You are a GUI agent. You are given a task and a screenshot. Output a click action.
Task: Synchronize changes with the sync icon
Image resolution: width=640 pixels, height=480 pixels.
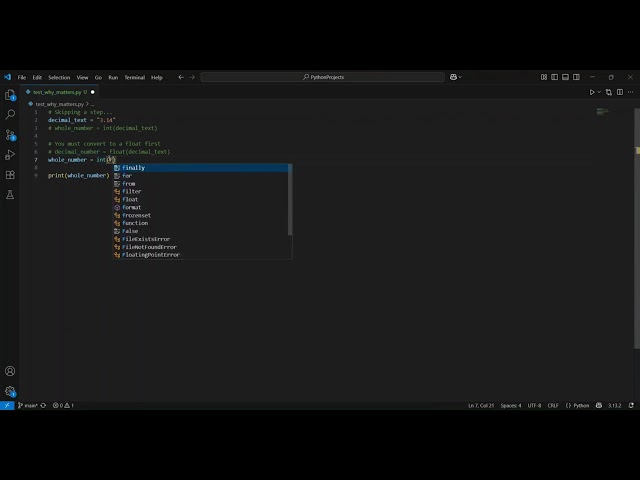tap(43, 405)
